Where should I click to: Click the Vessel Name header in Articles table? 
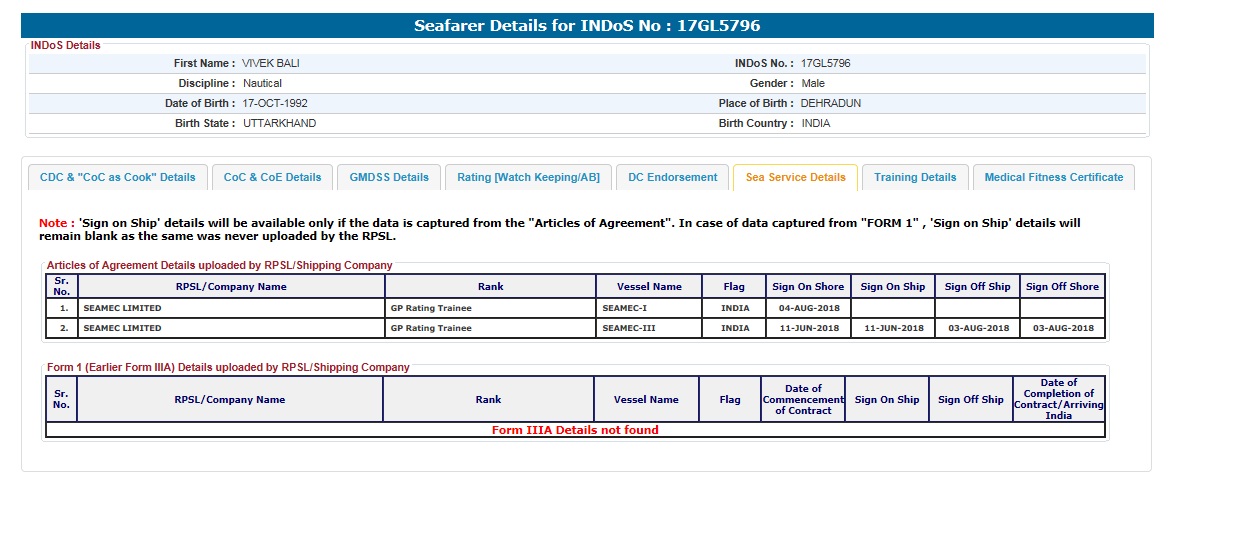(x=649, y=287)
